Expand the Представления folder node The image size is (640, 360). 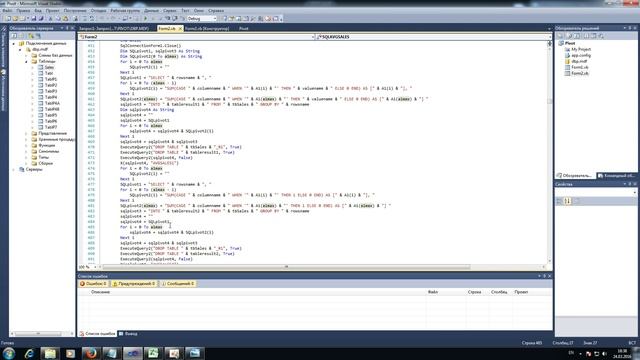click(27, 133)
